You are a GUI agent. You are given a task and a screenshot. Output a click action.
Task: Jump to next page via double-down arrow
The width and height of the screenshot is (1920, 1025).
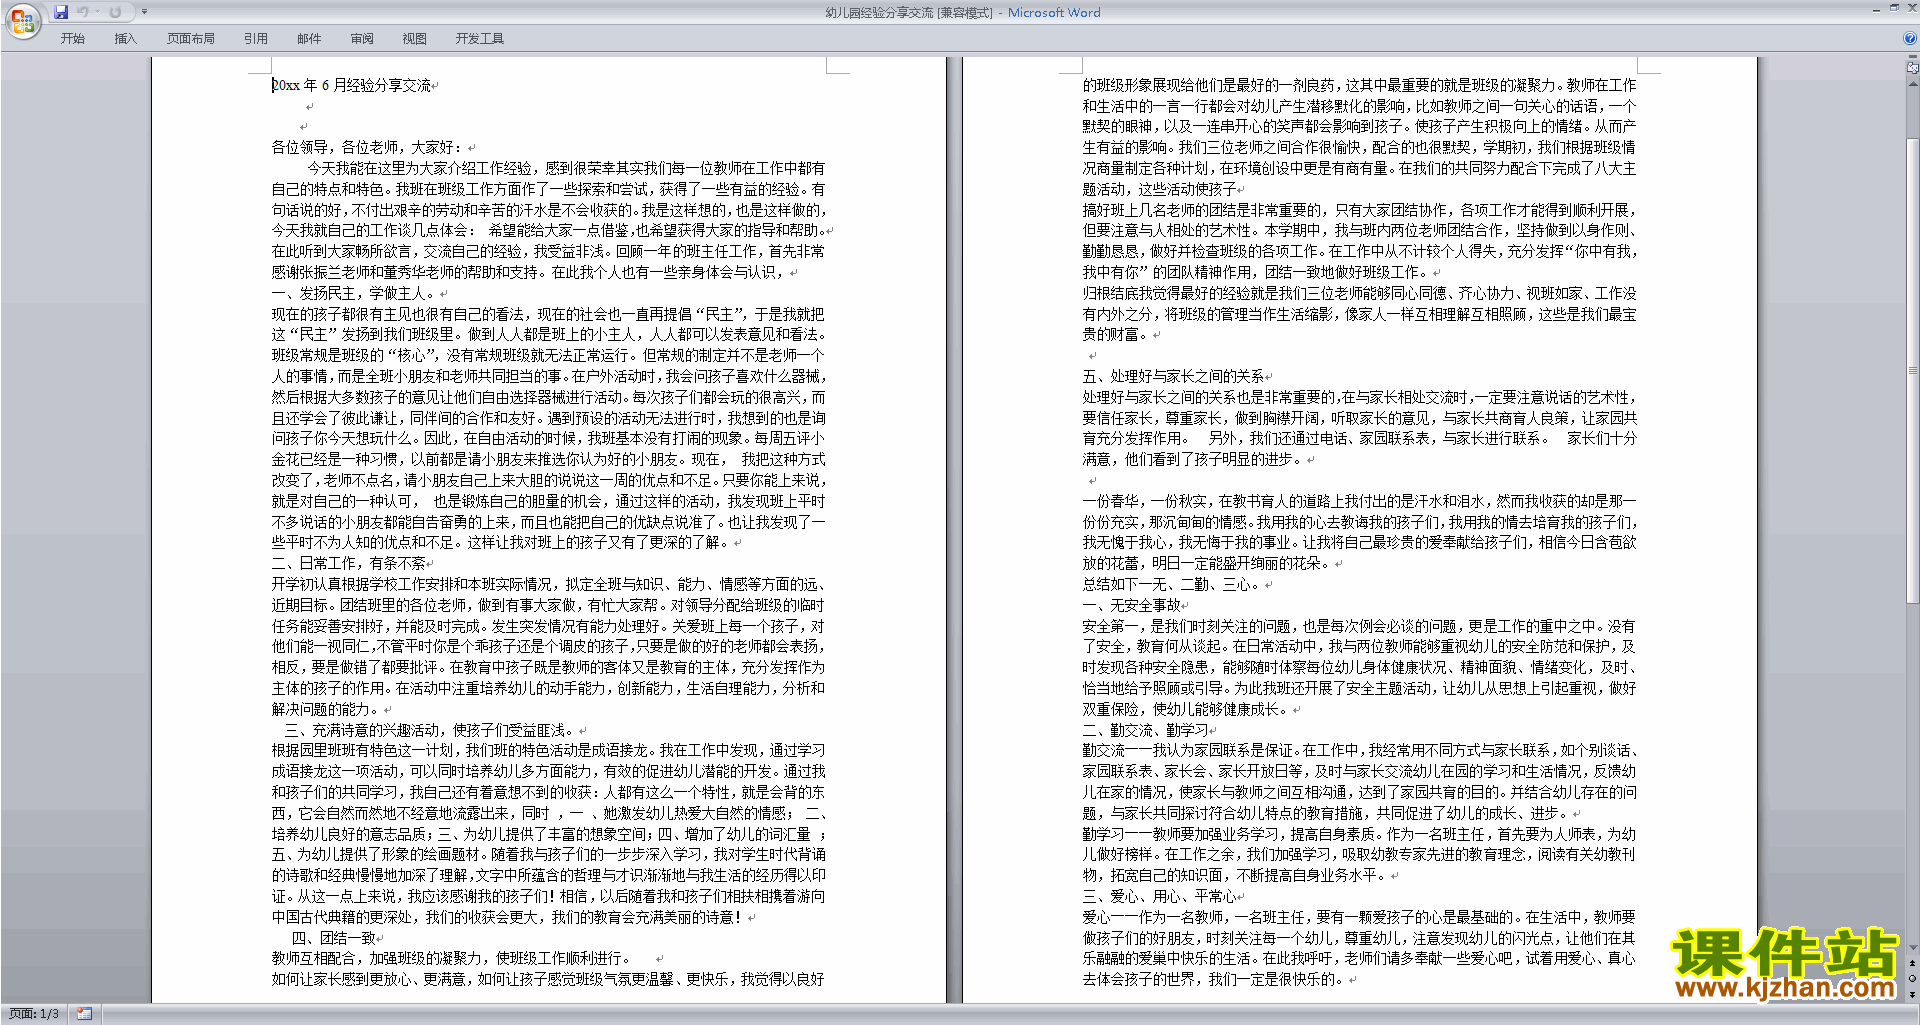(1912, 994)
